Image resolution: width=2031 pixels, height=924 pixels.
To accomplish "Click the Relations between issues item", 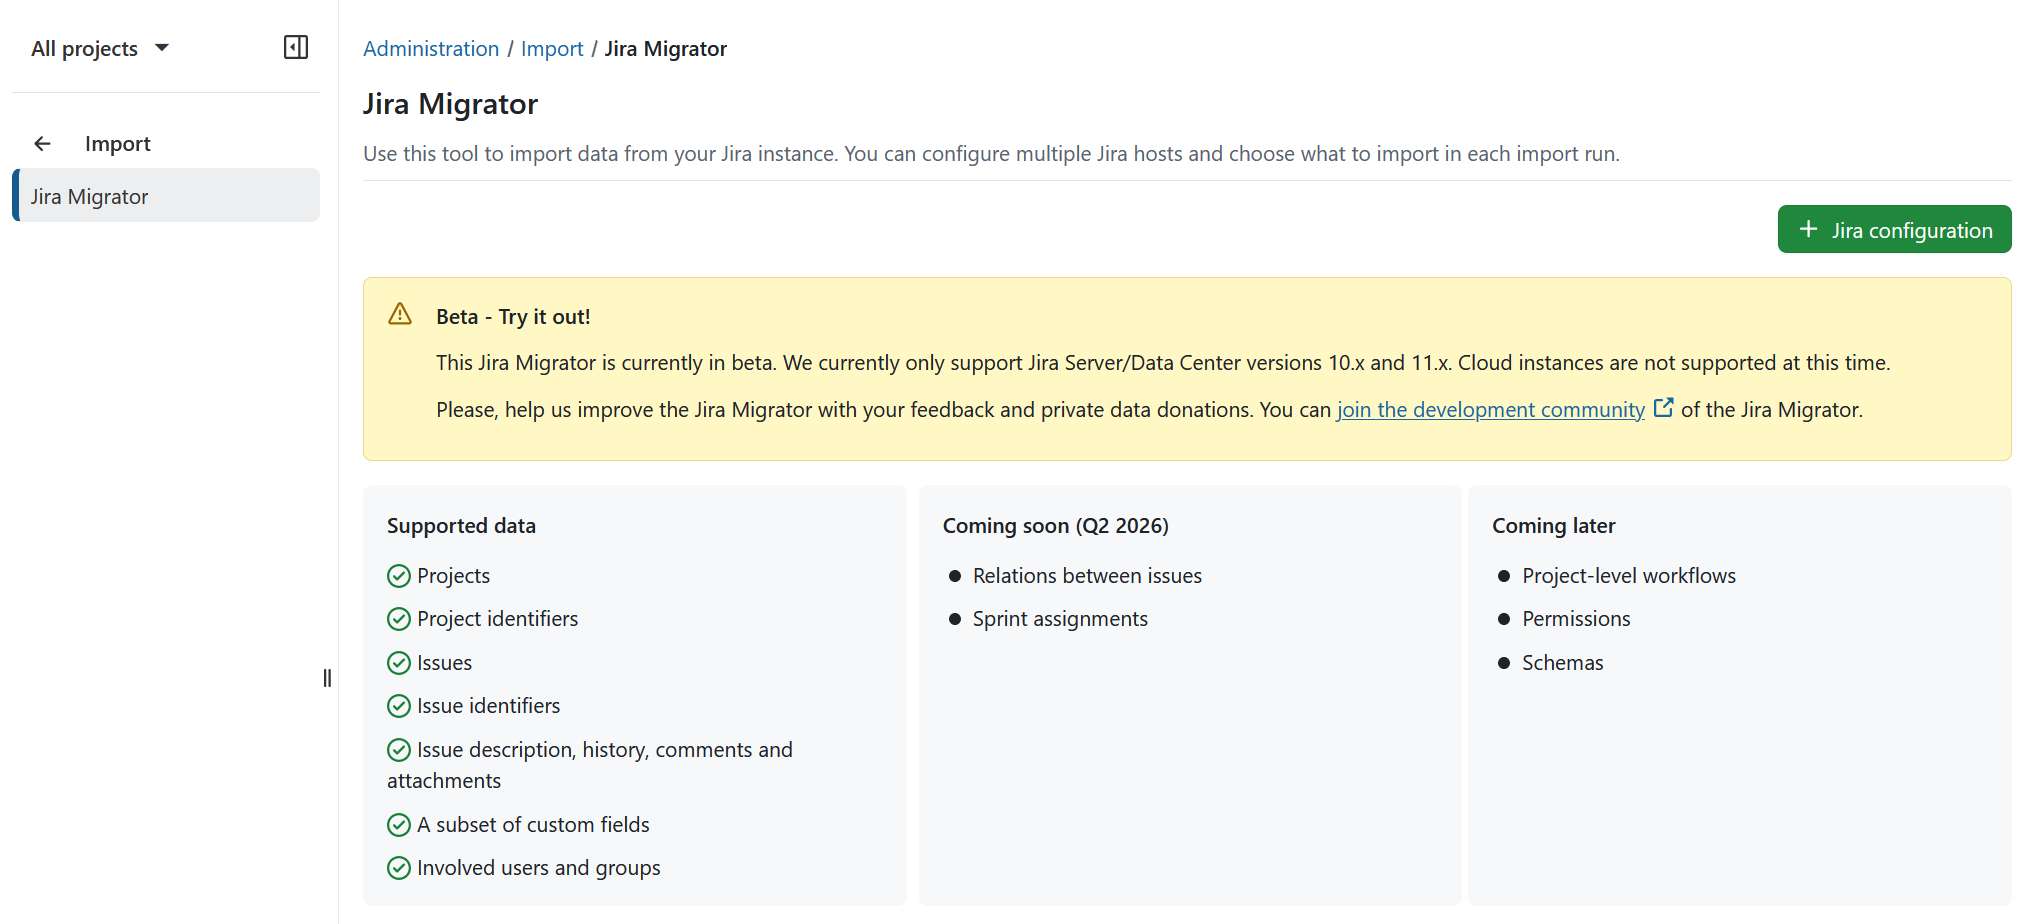I will 1087,576.
